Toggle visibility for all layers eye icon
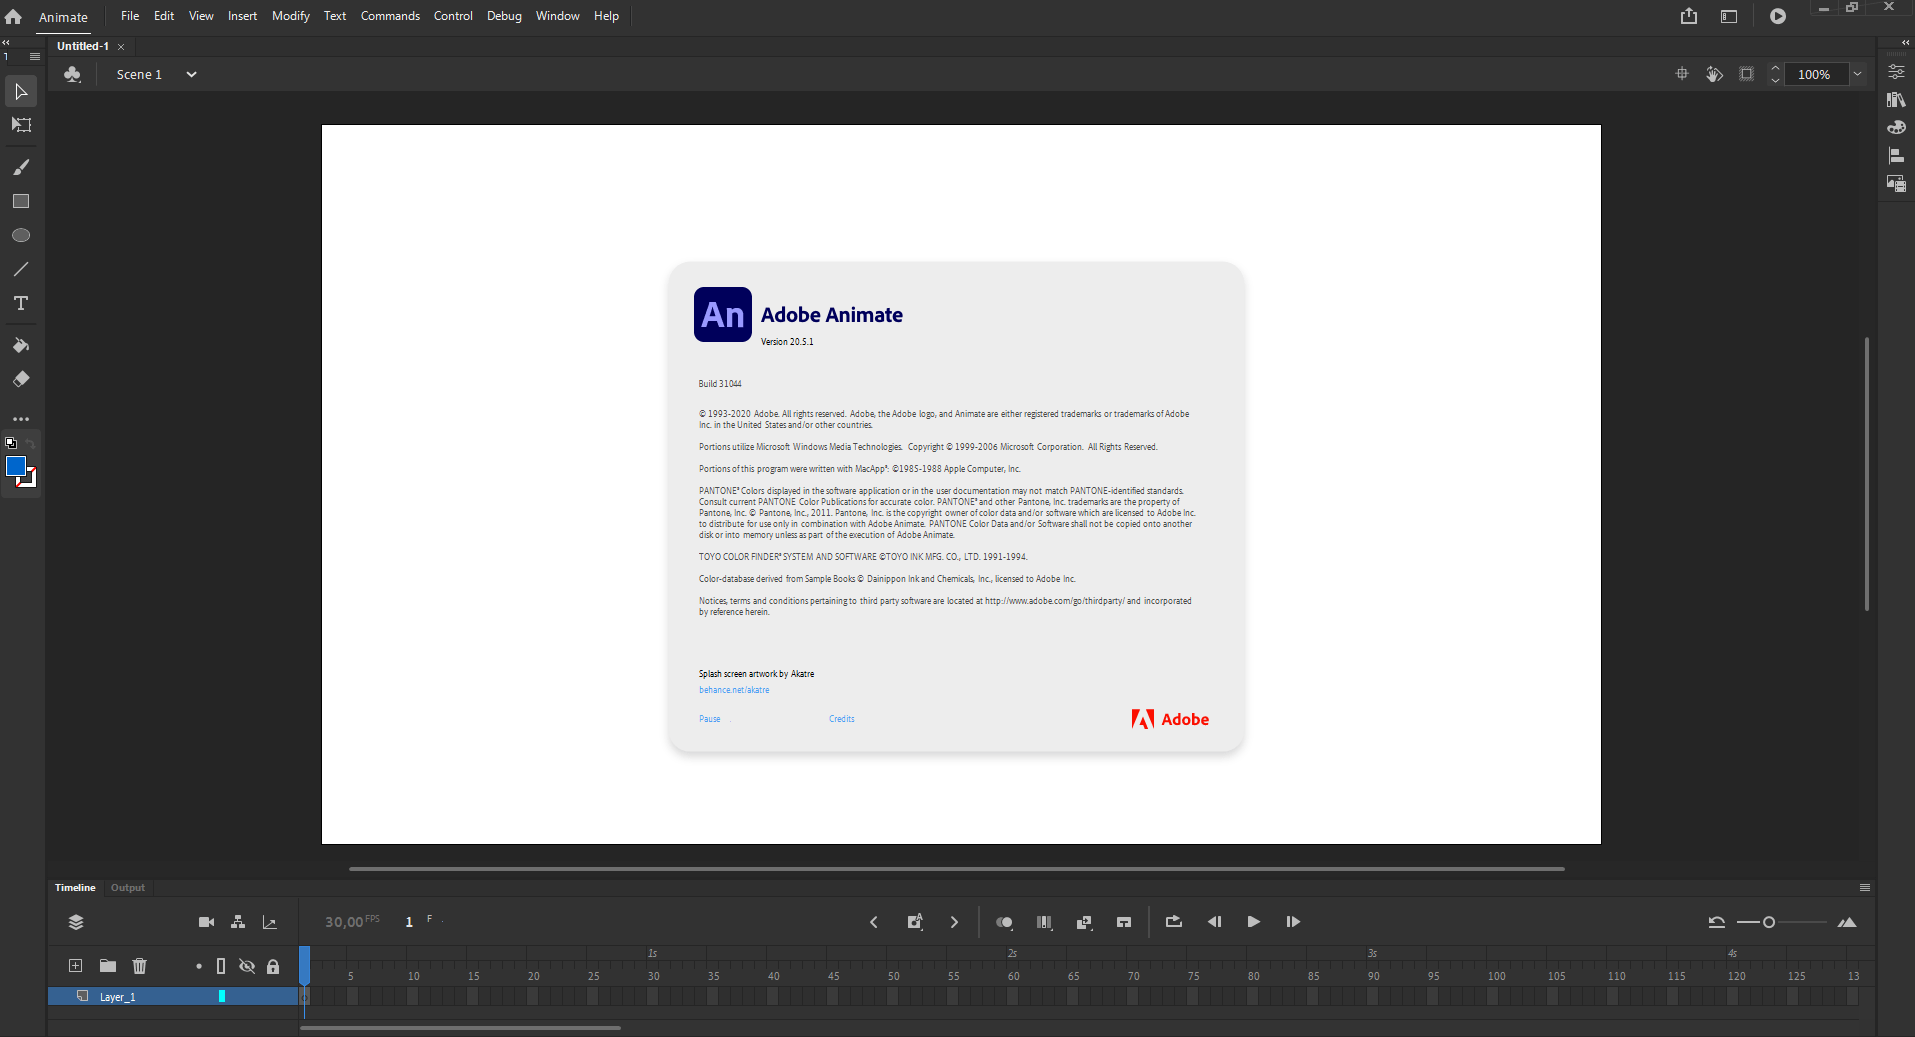The height and width of the screenshot is (1037, 1915). [x=247, y=966]
